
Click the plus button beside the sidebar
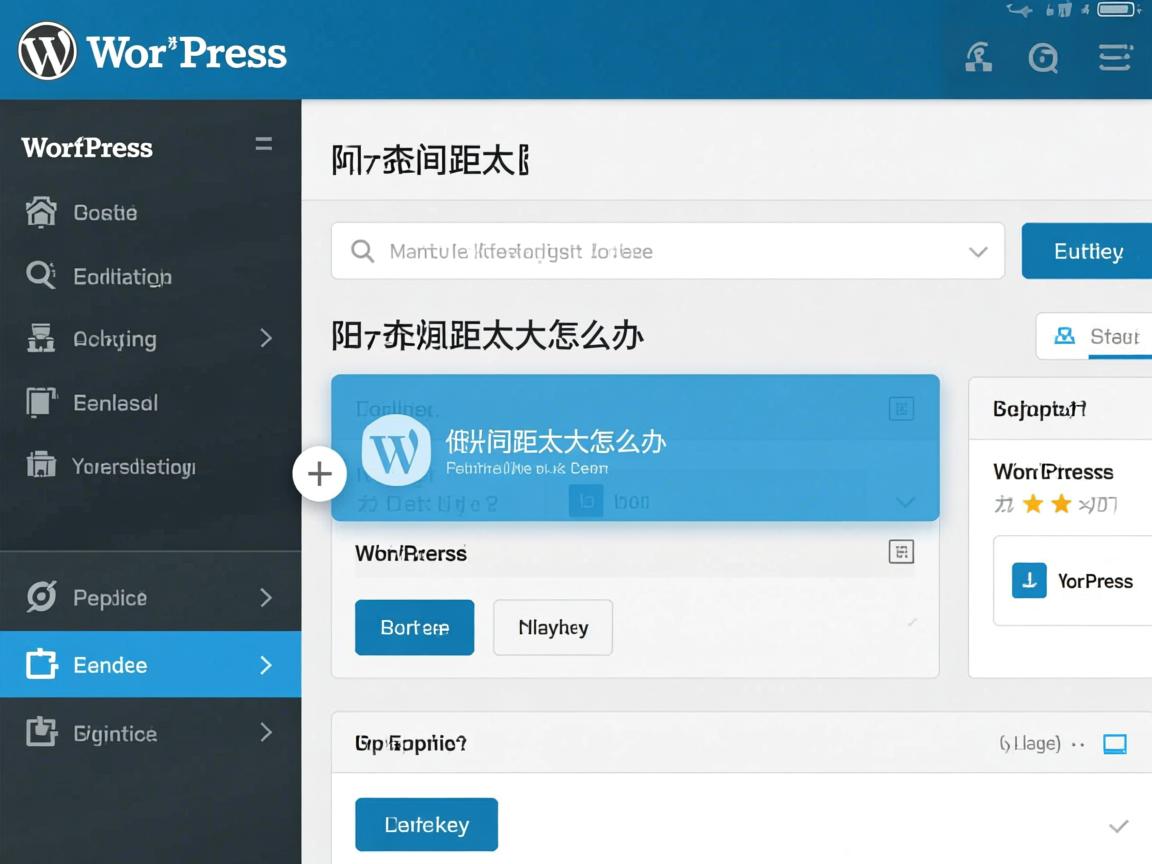click(x=319, y=474)
